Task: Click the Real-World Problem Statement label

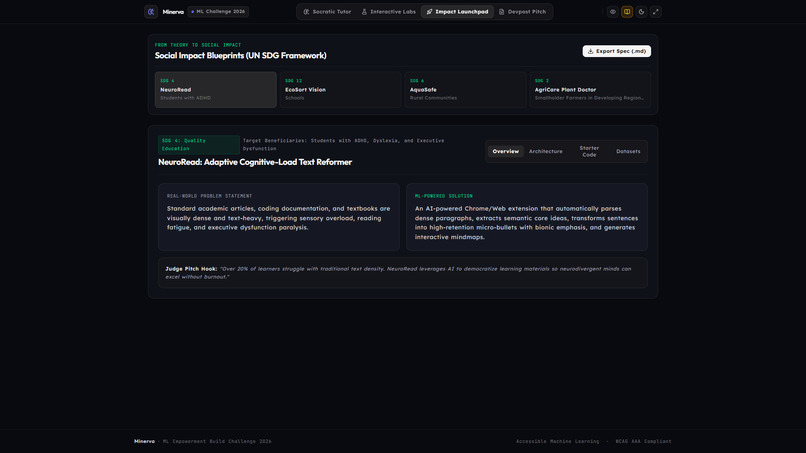Action: (x=209, y=196)
